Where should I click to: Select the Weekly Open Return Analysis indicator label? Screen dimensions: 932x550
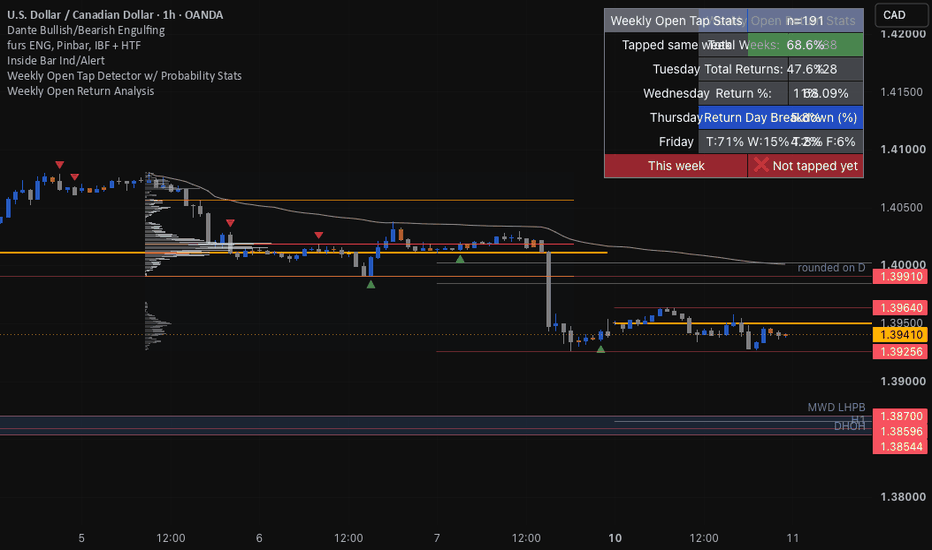pyautogui.click(x=80, y=91)
